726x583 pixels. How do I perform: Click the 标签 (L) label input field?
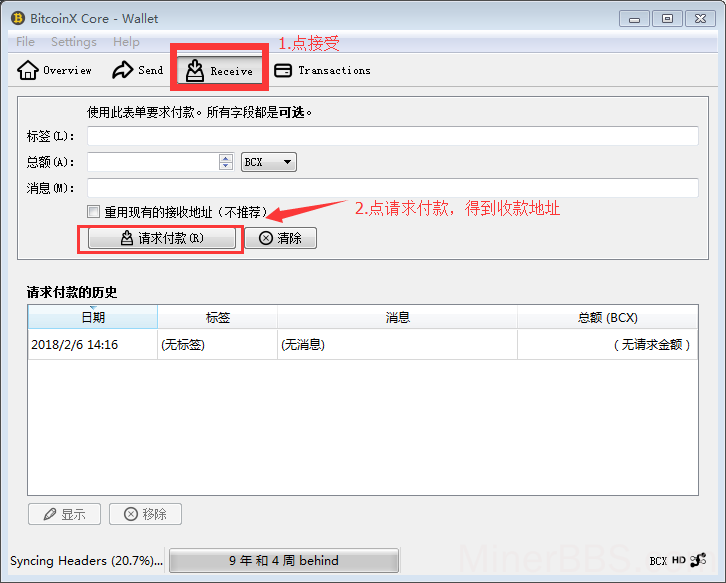point(393,136)
